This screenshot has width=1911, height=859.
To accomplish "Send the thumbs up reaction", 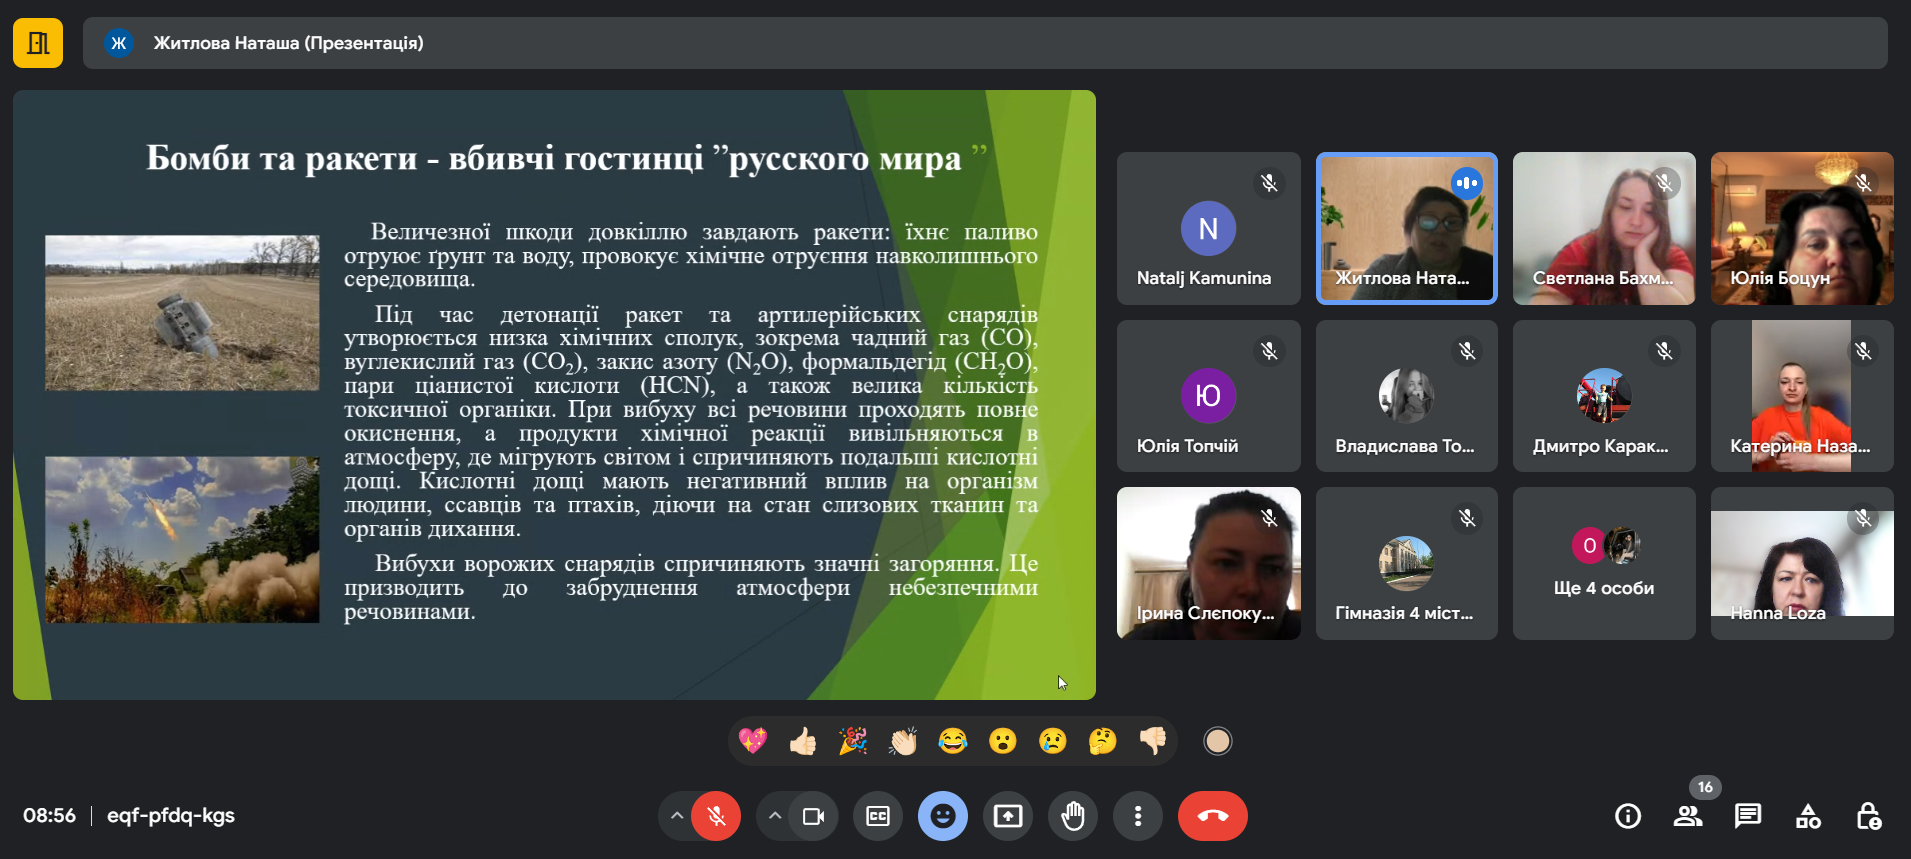I will pos(803,741).
